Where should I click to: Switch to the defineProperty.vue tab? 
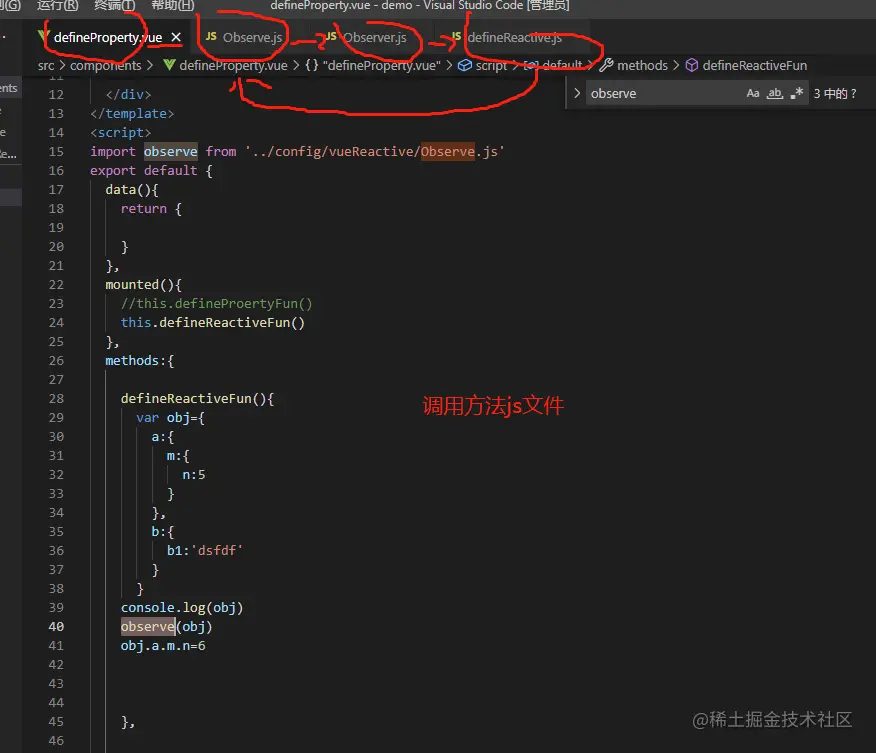(x=107, y=37)
